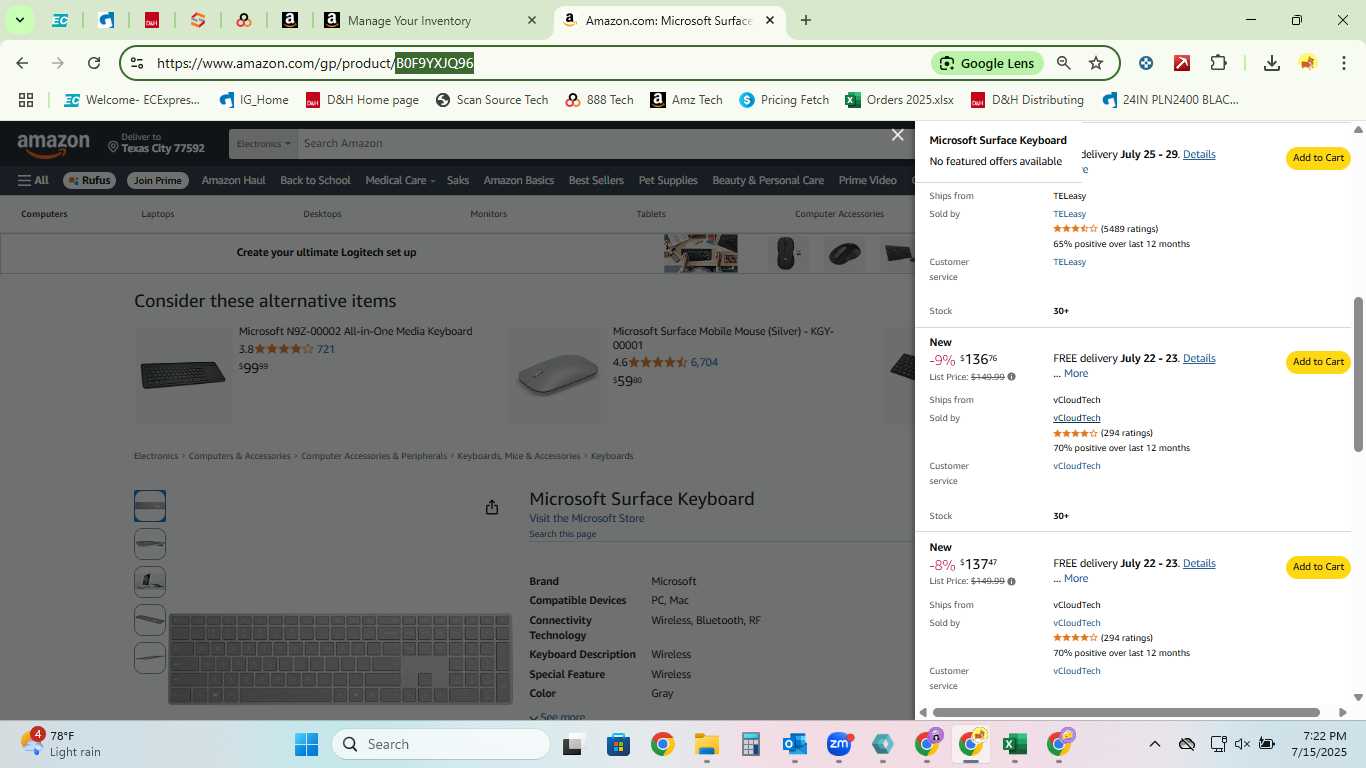Screen dimensions: 1366x768
Task: Open 888 Tech bookmark
Action: [x=600, y=100]
